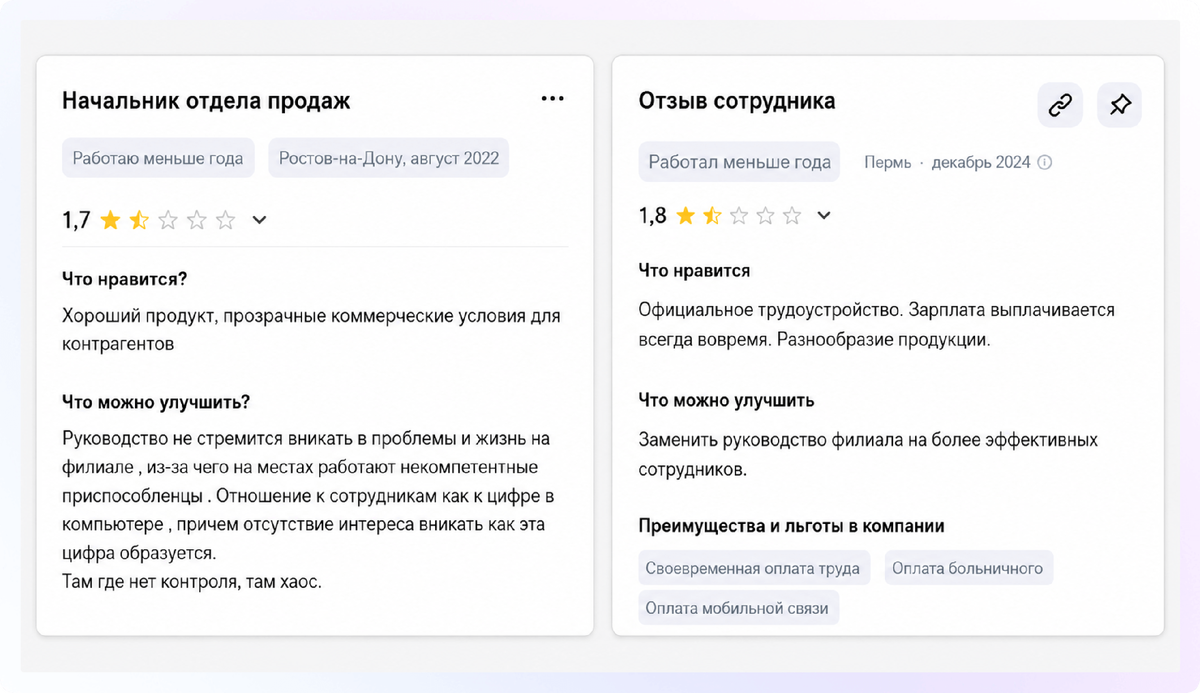Click the star rating next to 1,7
The width and height of the screenshot is (1200, 693).
coord(168,220)
